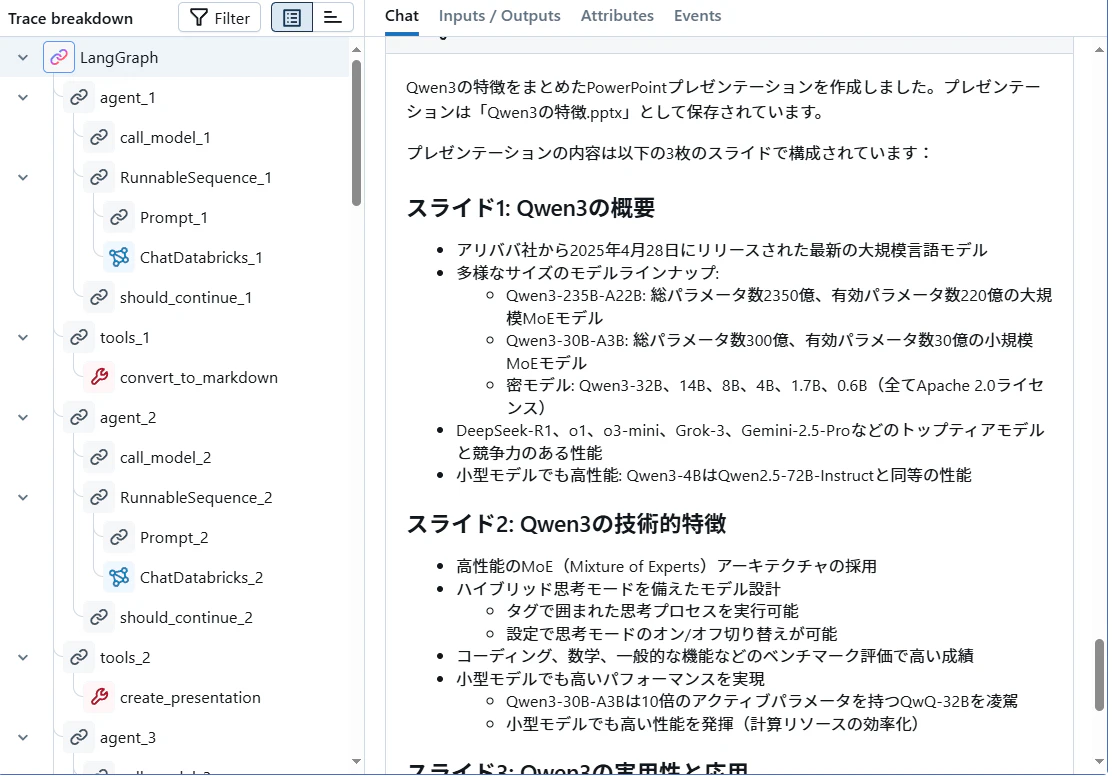This screenshot has width=1112, height=777.
Task: Collapse the RunnableSequence_1 node
Action: pos(23,177)
